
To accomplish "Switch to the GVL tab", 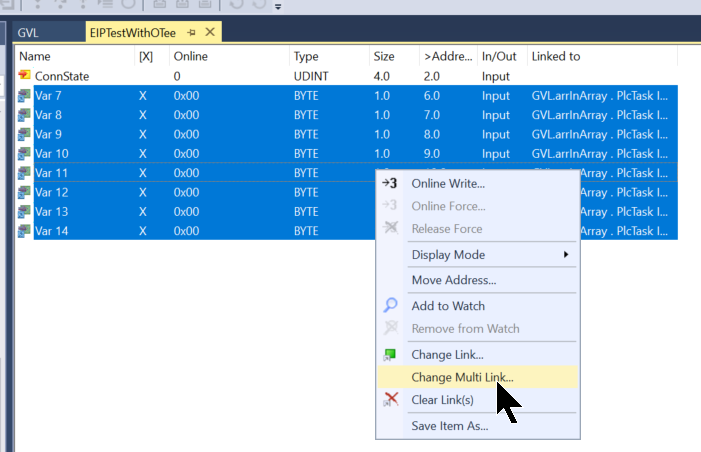I will coord(29,33).
